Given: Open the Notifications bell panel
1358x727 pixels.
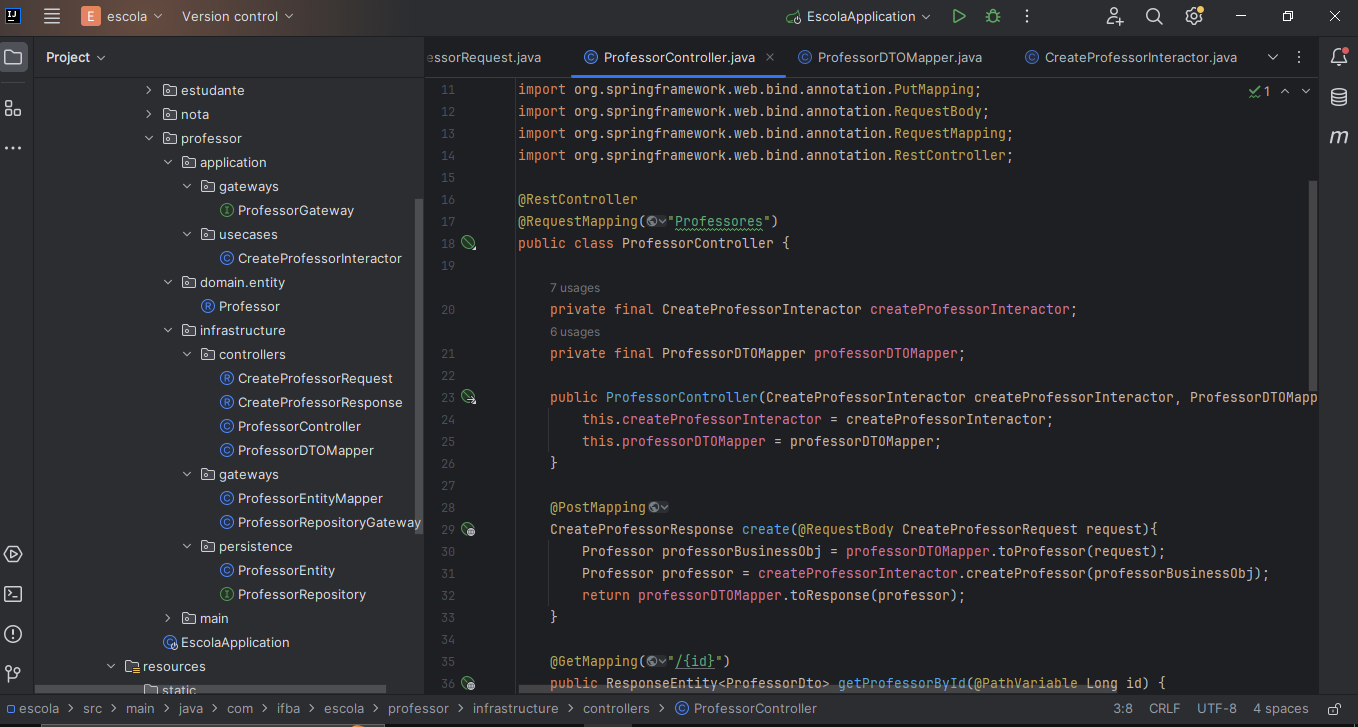Looking at the screenshot, I should tap(1339, 57).
